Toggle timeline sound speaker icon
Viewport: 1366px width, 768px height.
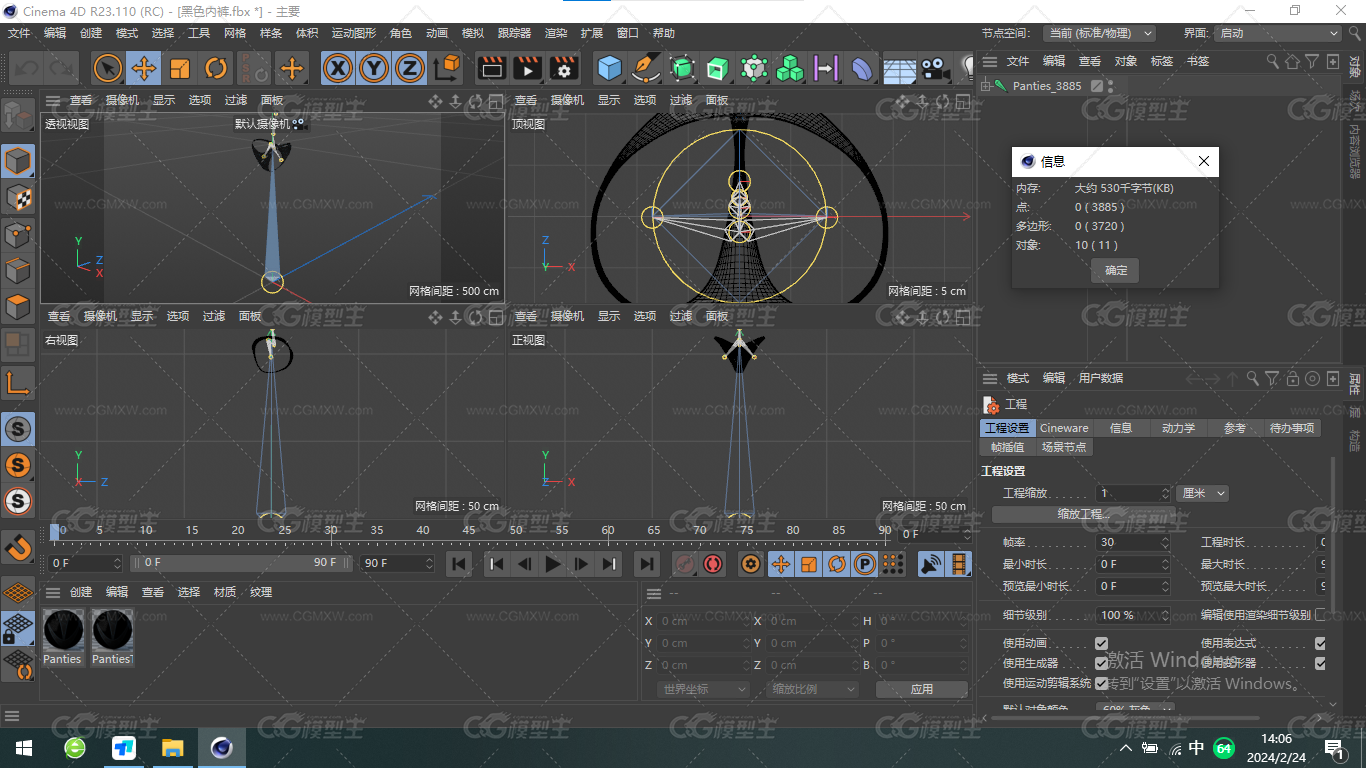931,564
